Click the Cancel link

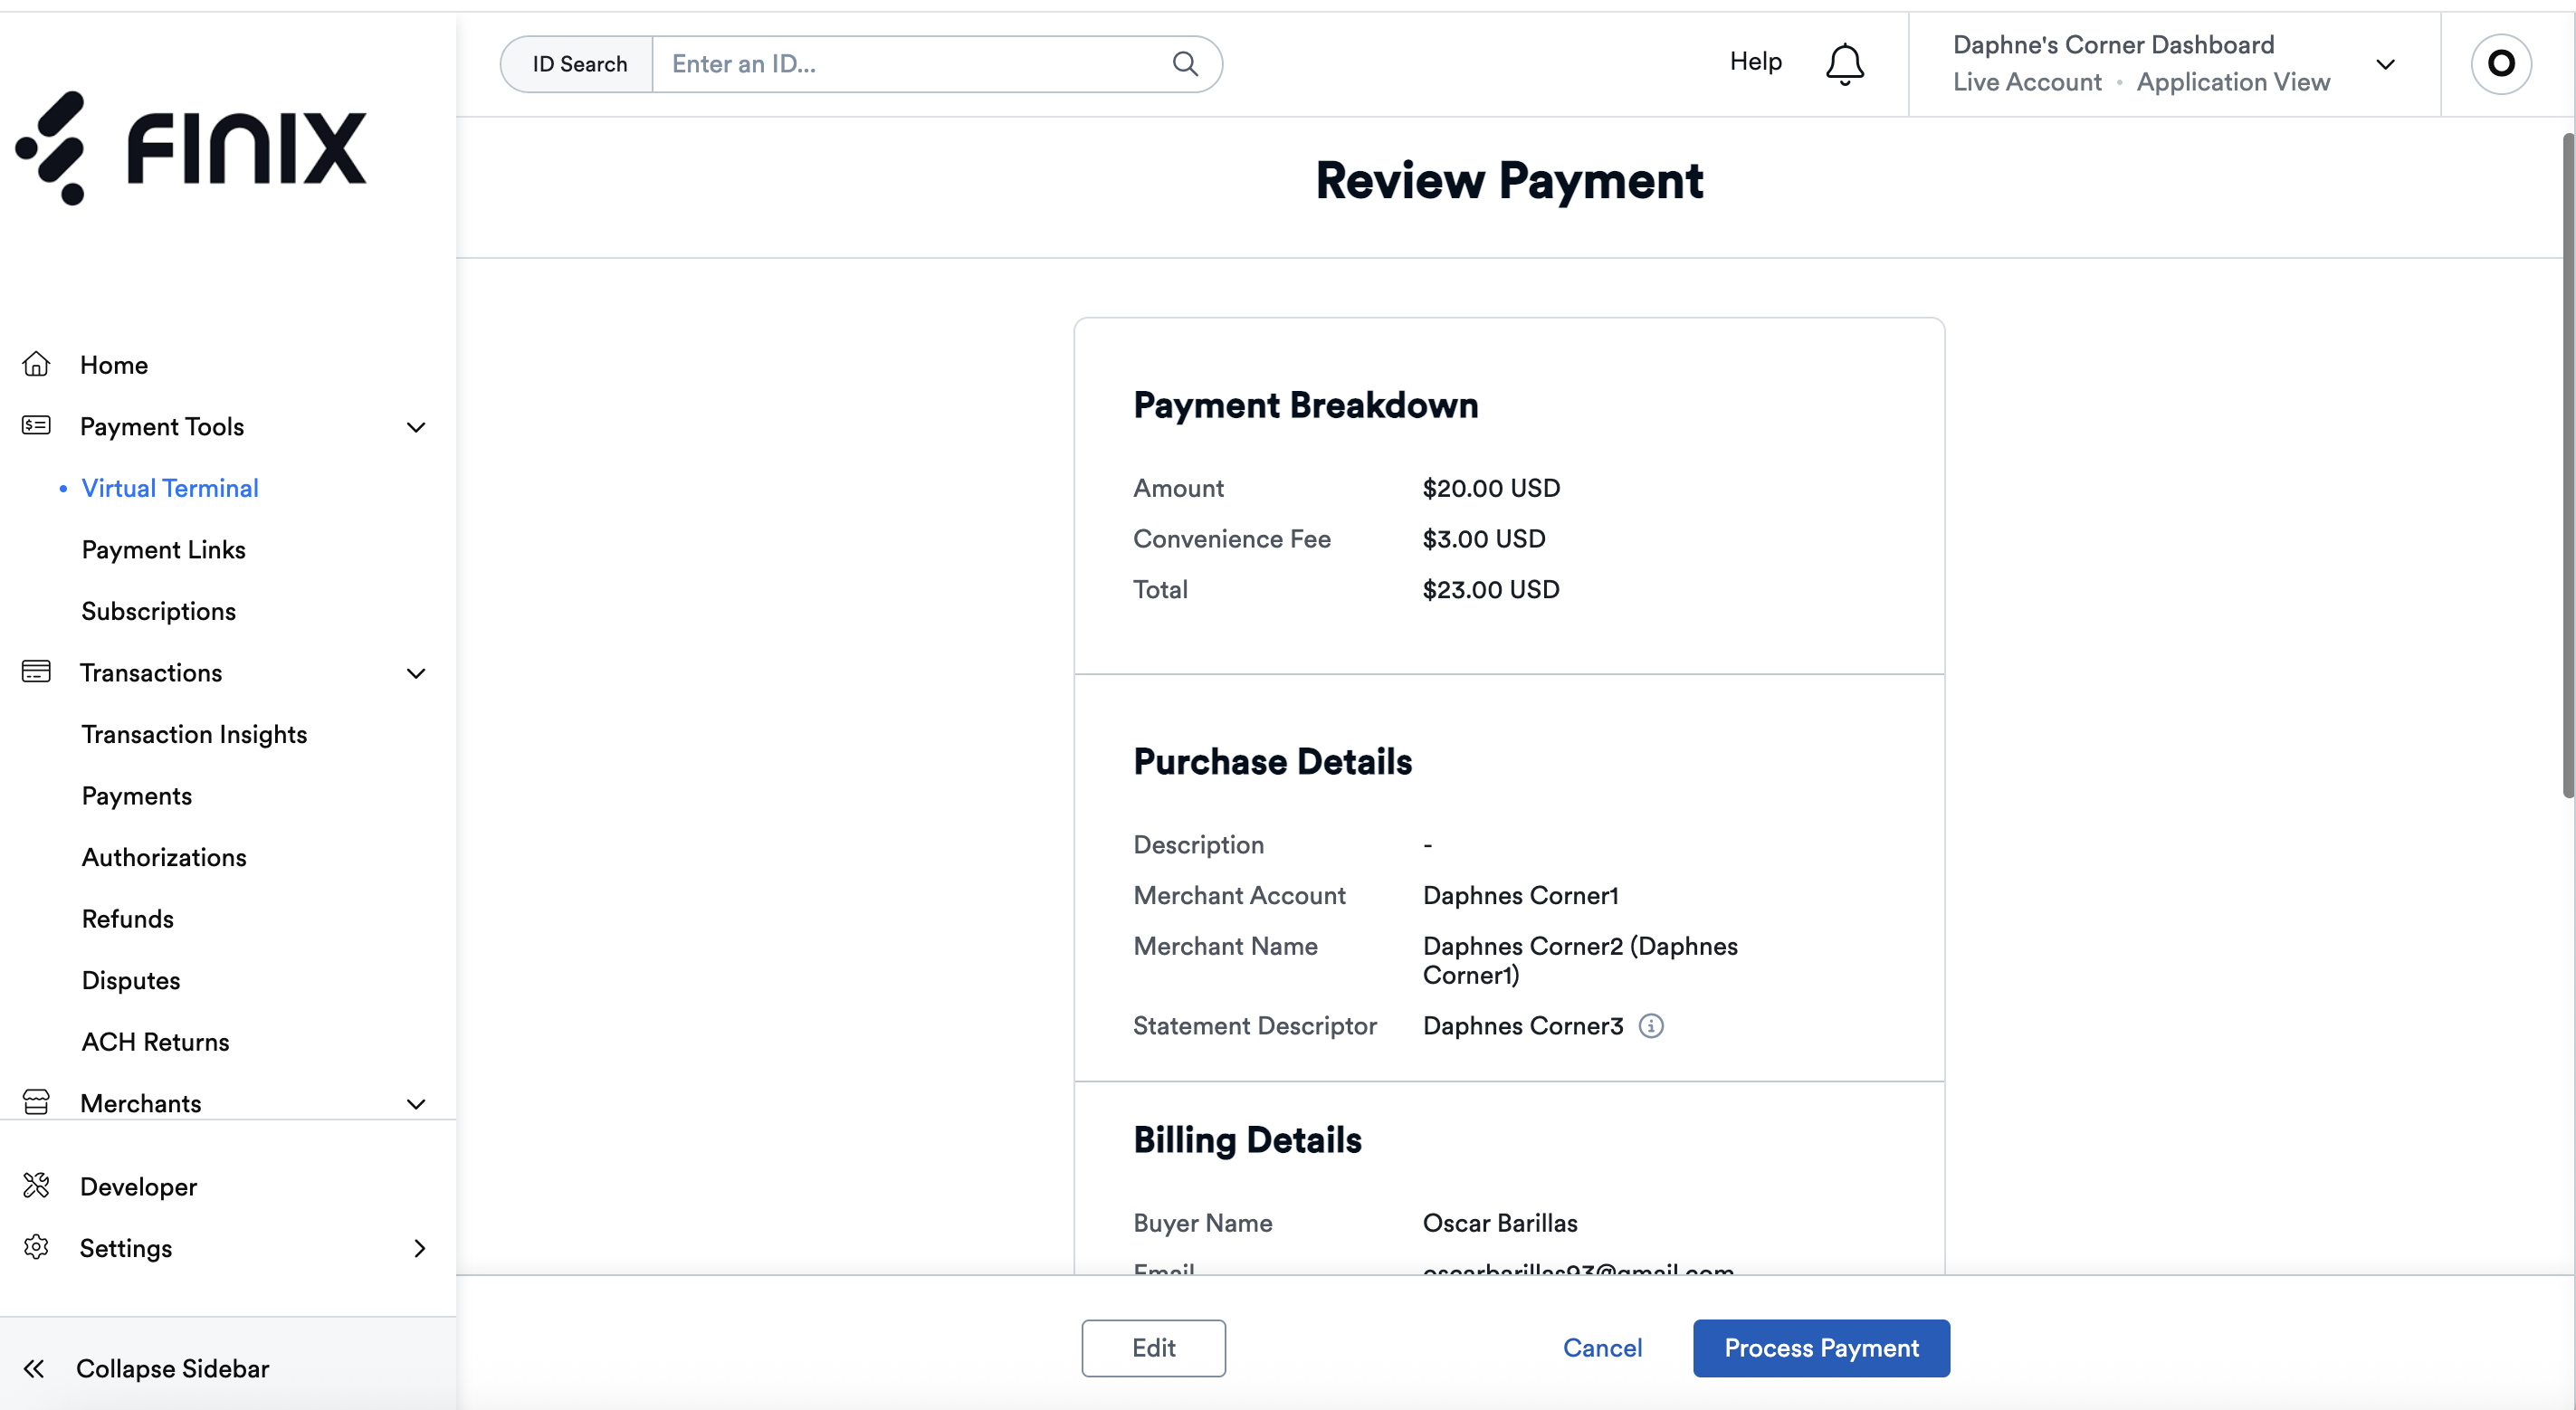tap(1602, 1348)
